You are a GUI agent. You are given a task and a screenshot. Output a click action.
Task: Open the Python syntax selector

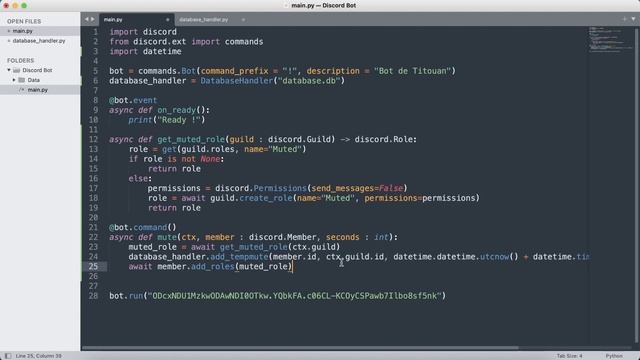[614, 356]
